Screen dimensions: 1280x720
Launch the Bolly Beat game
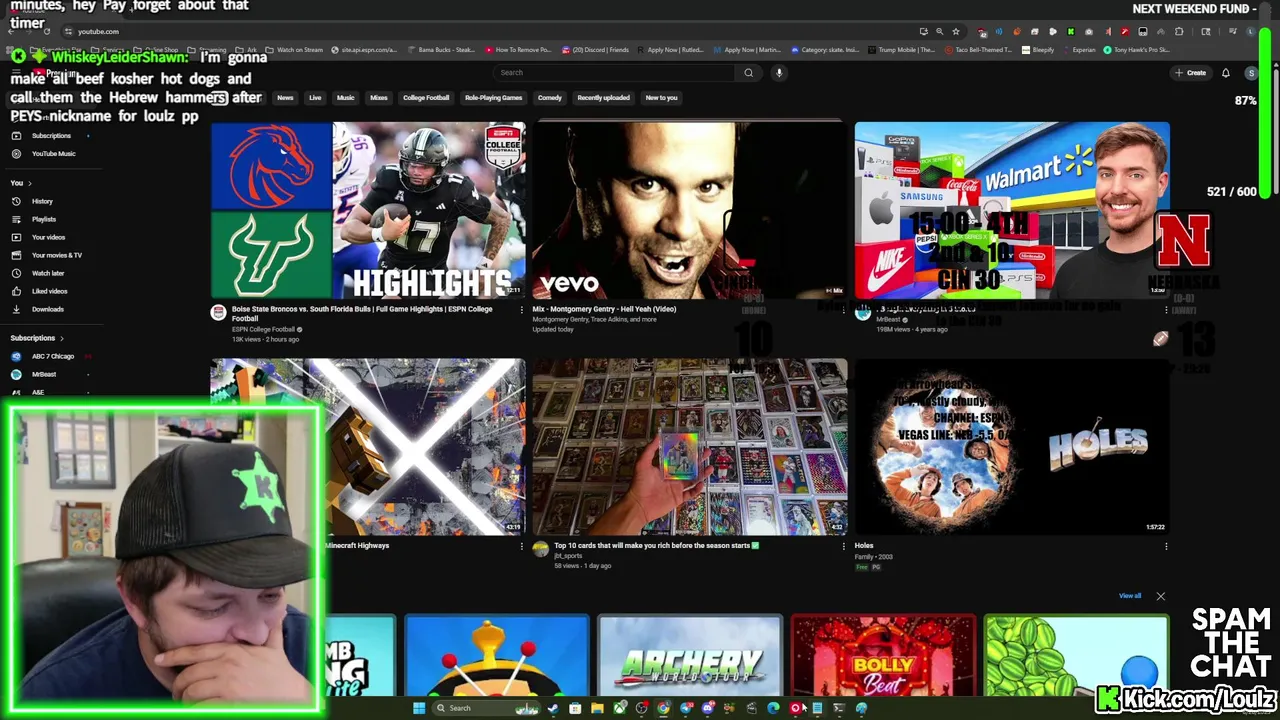pyautogui.click(x=883, y=655)
